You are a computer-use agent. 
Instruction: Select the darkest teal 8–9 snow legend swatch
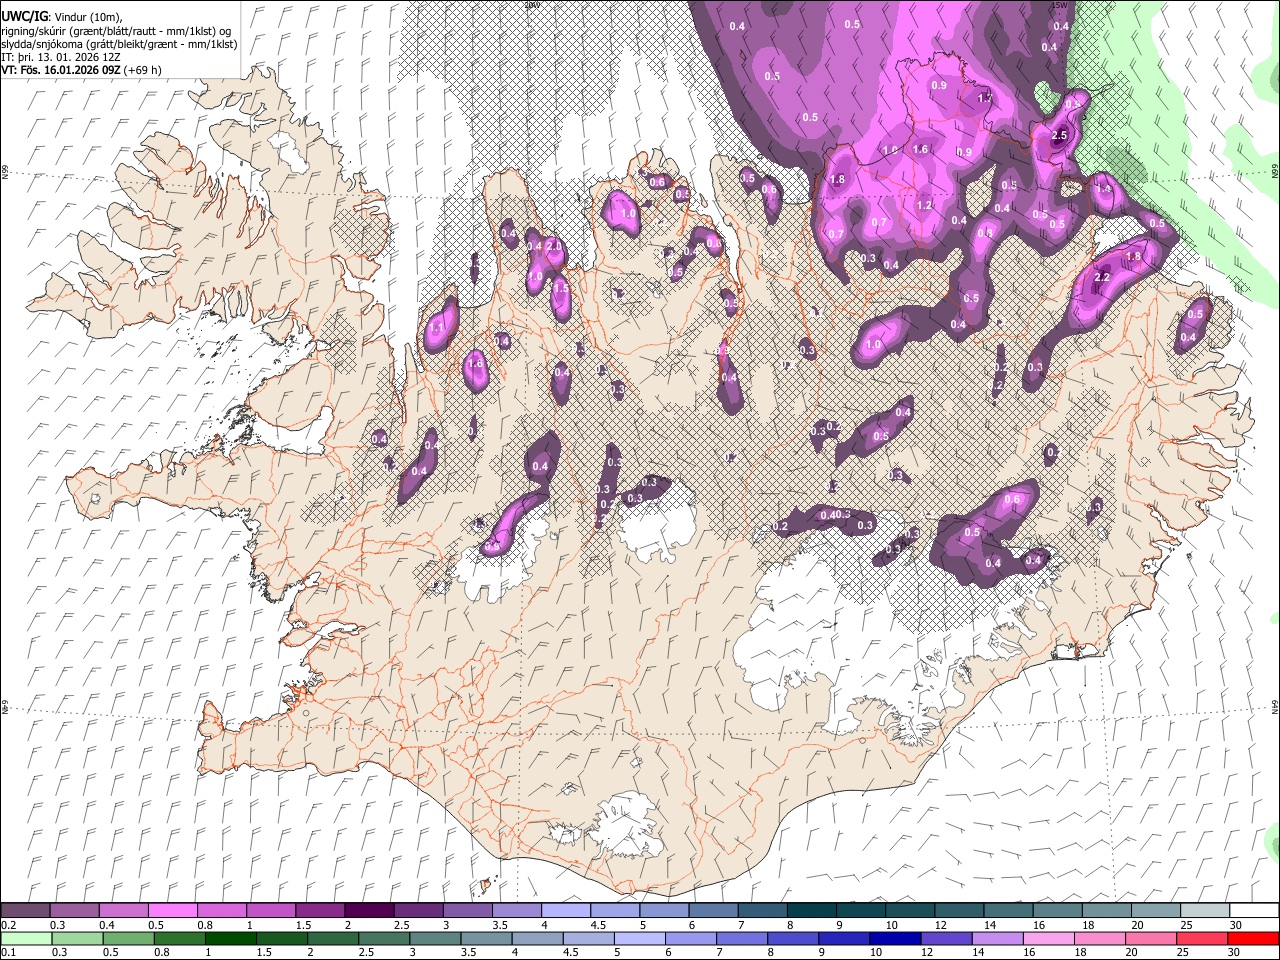pyautogui.click(x=811, y=910)
